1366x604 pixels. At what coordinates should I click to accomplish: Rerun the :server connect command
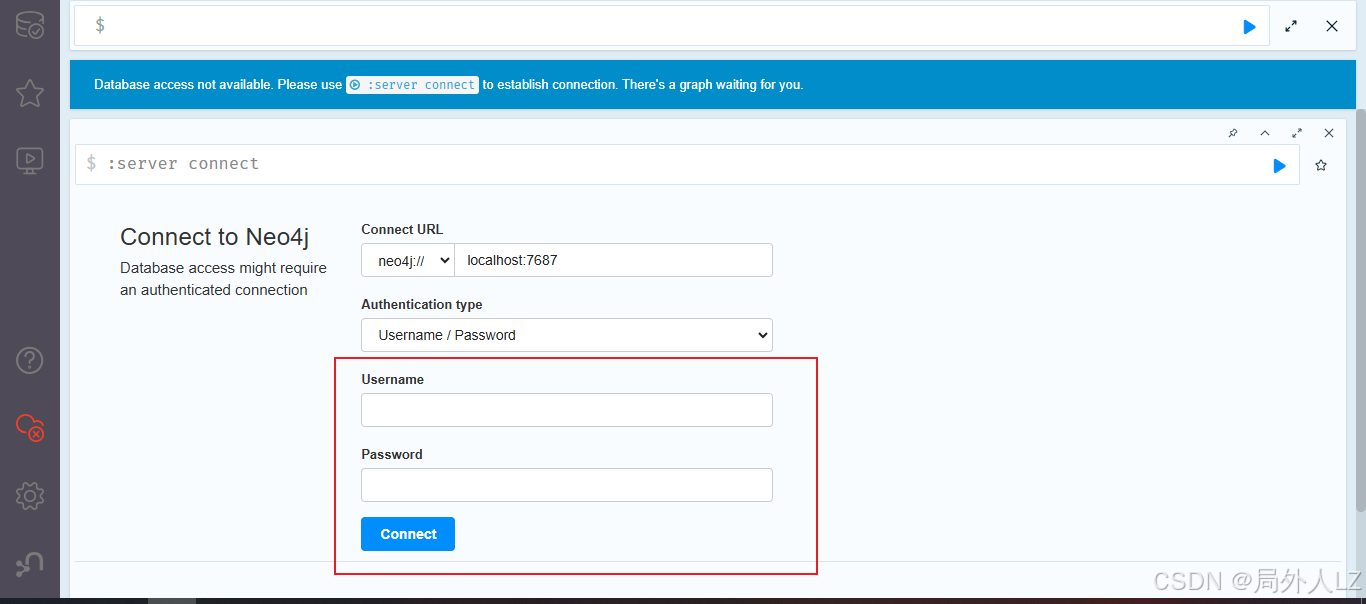click(x=1279, y=166)
